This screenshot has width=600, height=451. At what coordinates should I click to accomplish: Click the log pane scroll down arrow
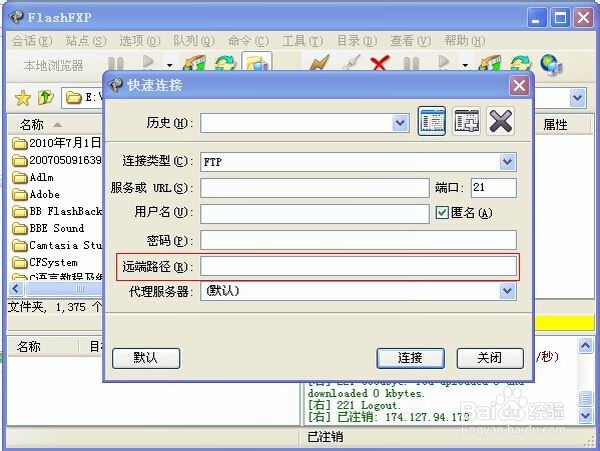585,415
